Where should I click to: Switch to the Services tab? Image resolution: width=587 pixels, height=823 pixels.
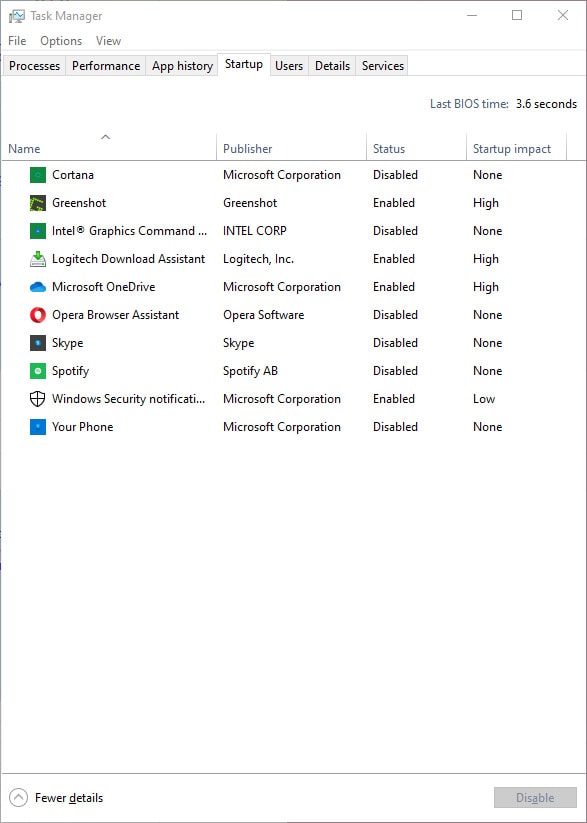pyautogui.click(x=381, y=66)
